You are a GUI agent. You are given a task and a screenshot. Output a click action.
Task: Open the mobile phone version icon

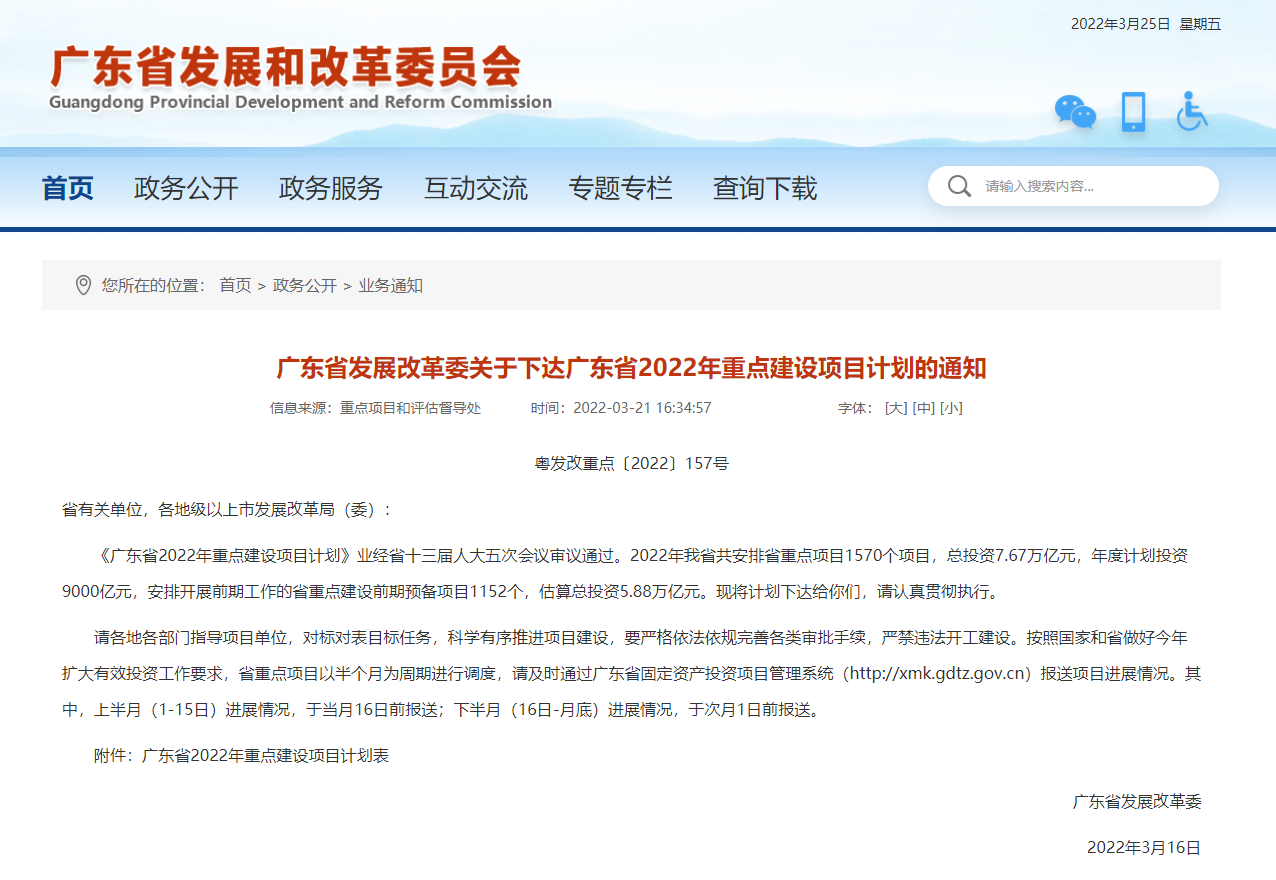[x=1133, y=112]
